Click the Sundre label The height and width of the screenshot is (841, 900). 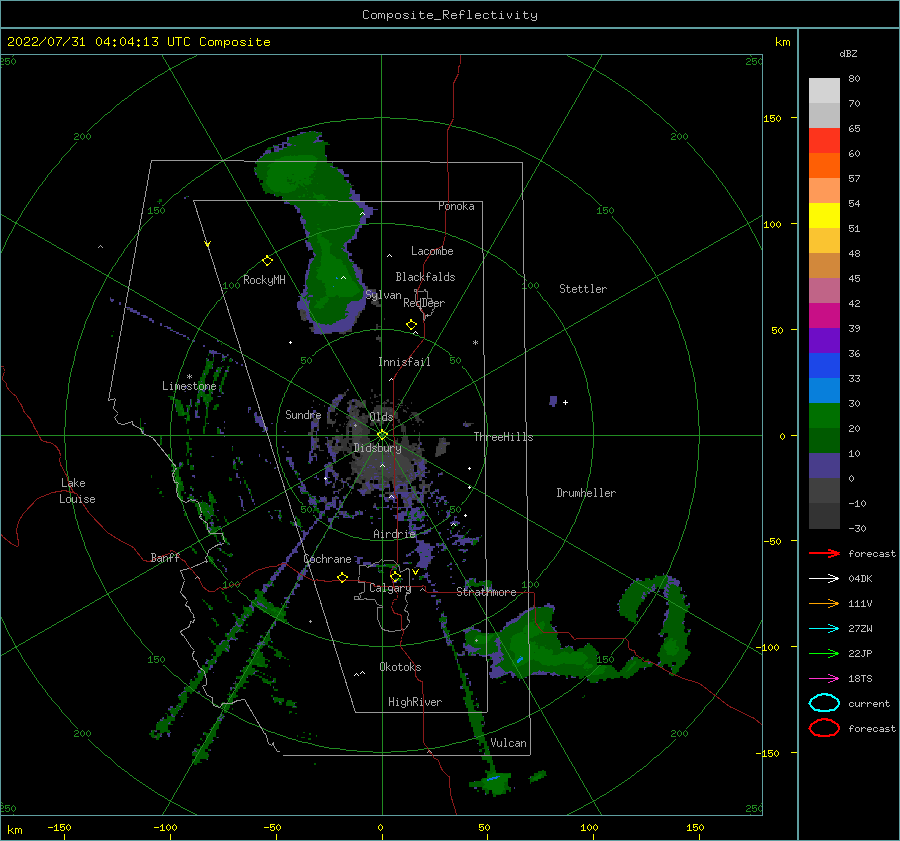303,414
